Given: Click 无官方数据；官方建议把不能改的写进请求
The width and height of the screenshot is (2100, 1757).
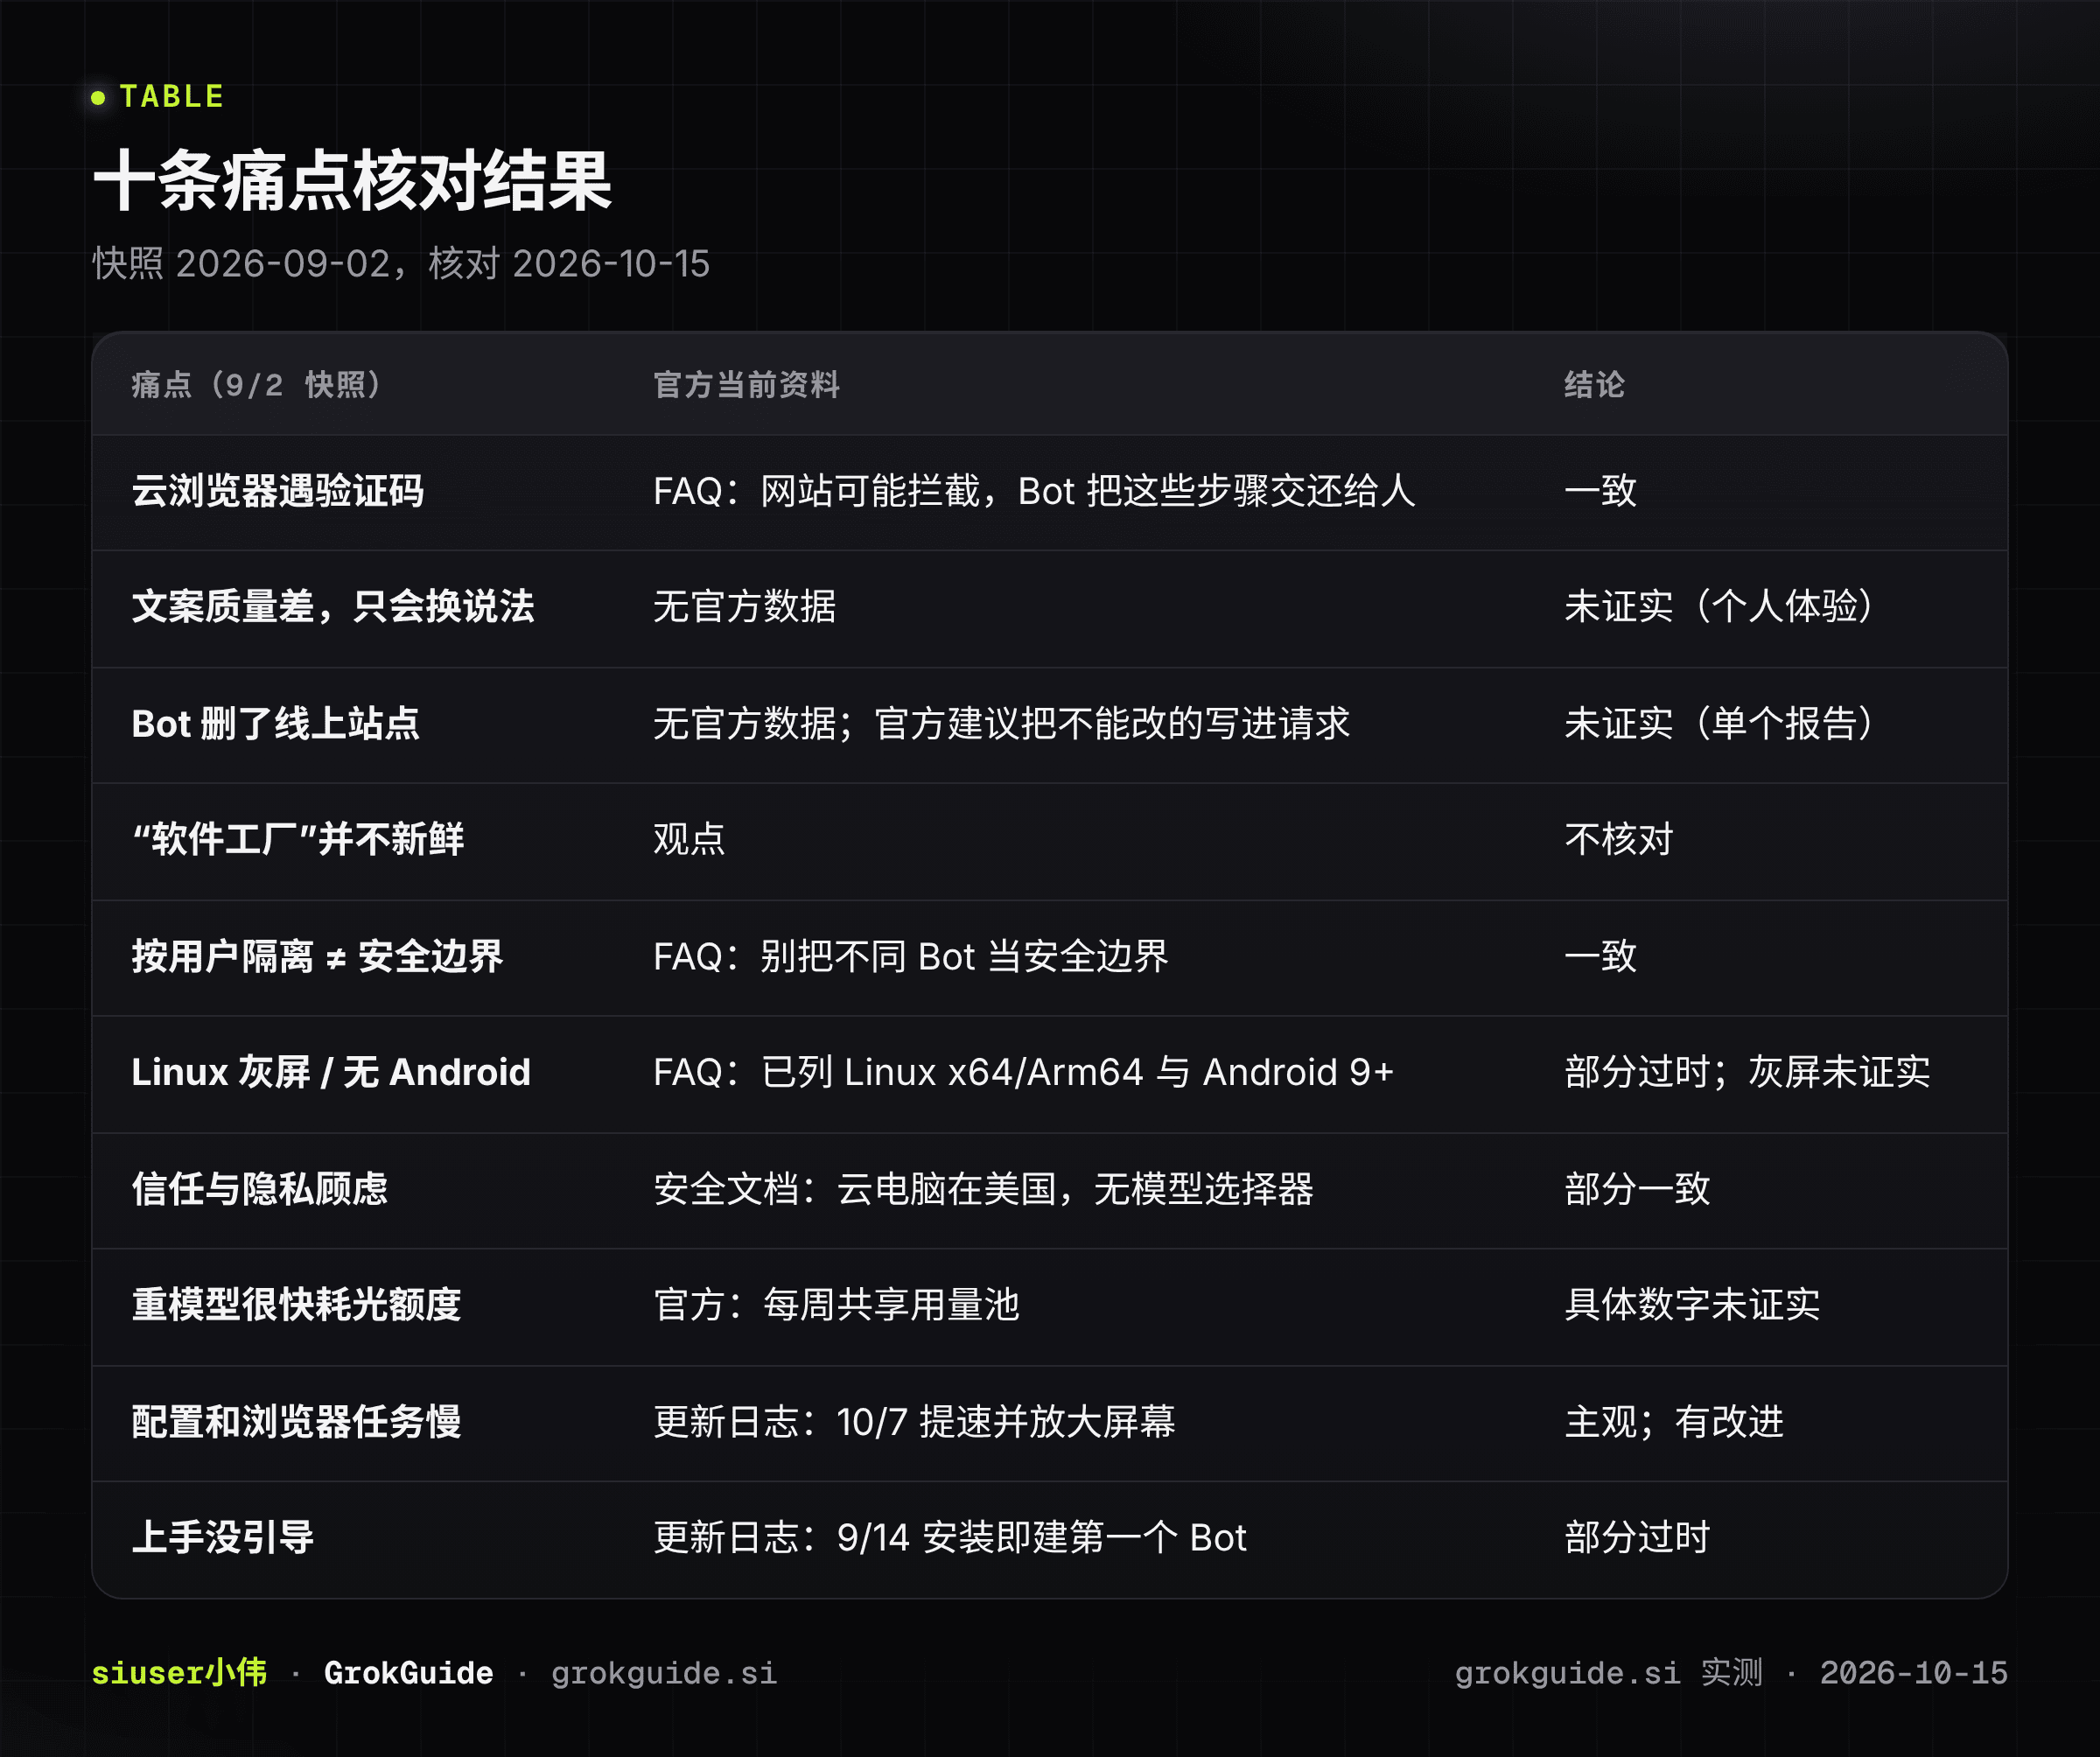Looking at the screenshot, I should pyautogui.click(x=1001, y=723).
